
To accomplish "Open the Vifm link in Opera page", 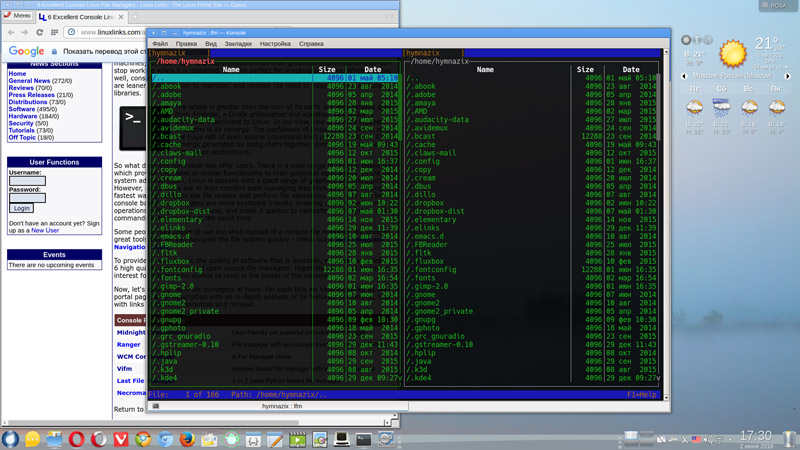I will (x=124, y=369).
